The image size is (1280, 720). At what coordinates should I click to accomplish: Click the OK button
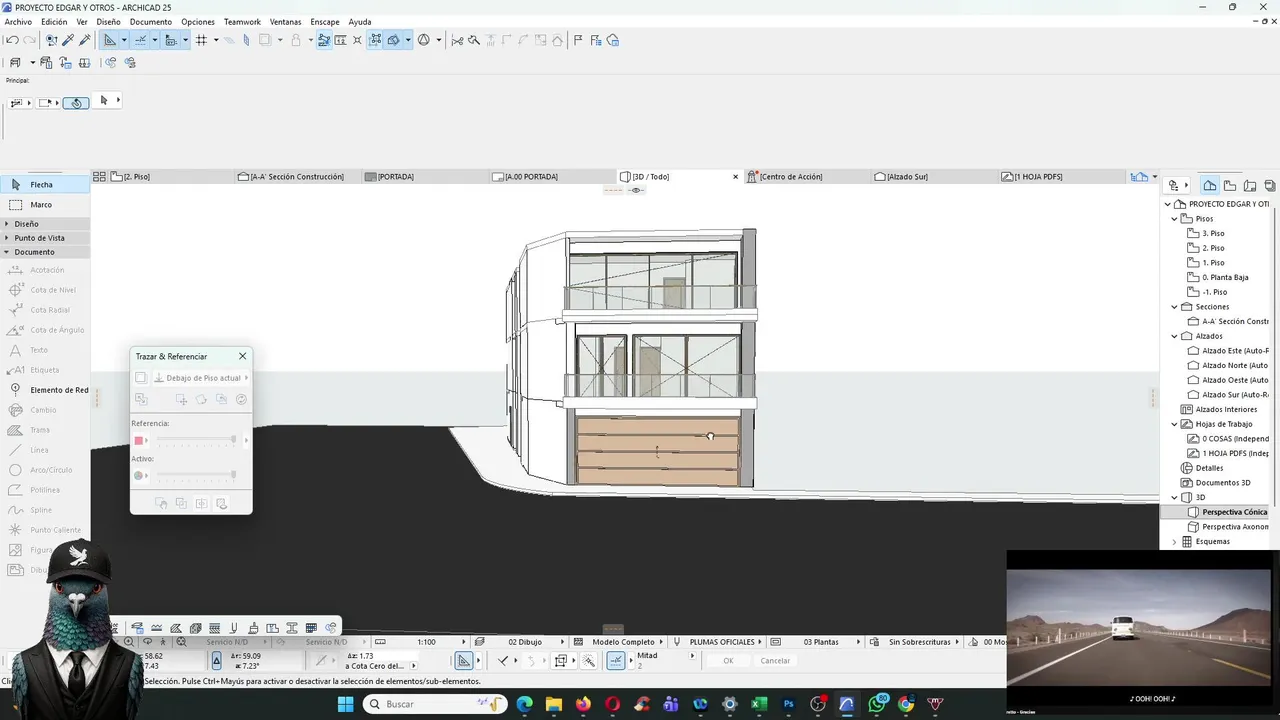click(728, 661)
